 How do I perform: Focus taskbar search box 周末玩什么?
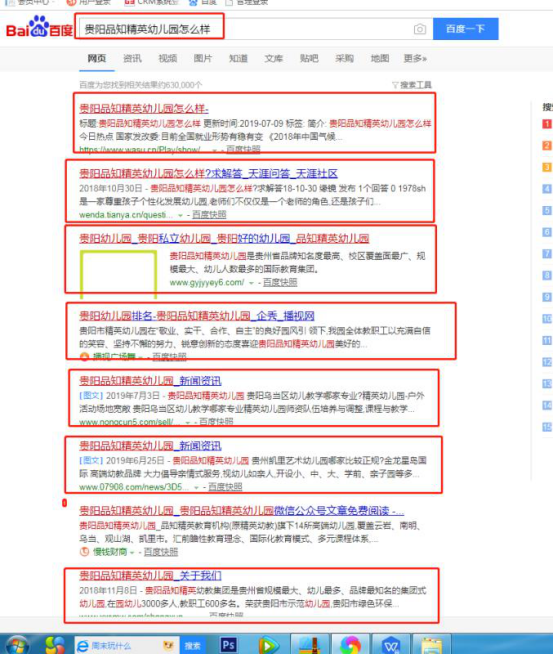coord(127,646)
